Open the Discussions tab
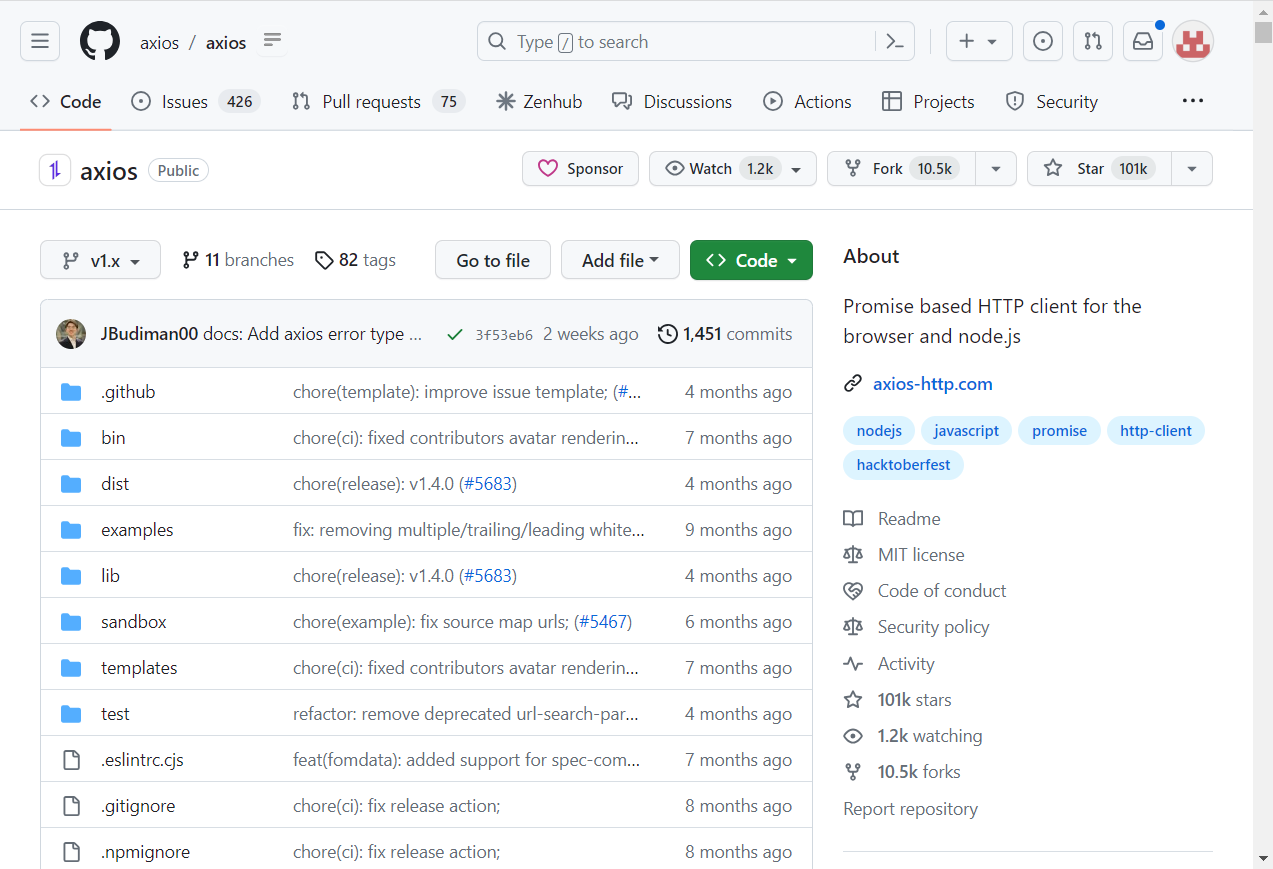Image resolution: width=1273 pixels, height=869 pixels. tap(672, 101)
